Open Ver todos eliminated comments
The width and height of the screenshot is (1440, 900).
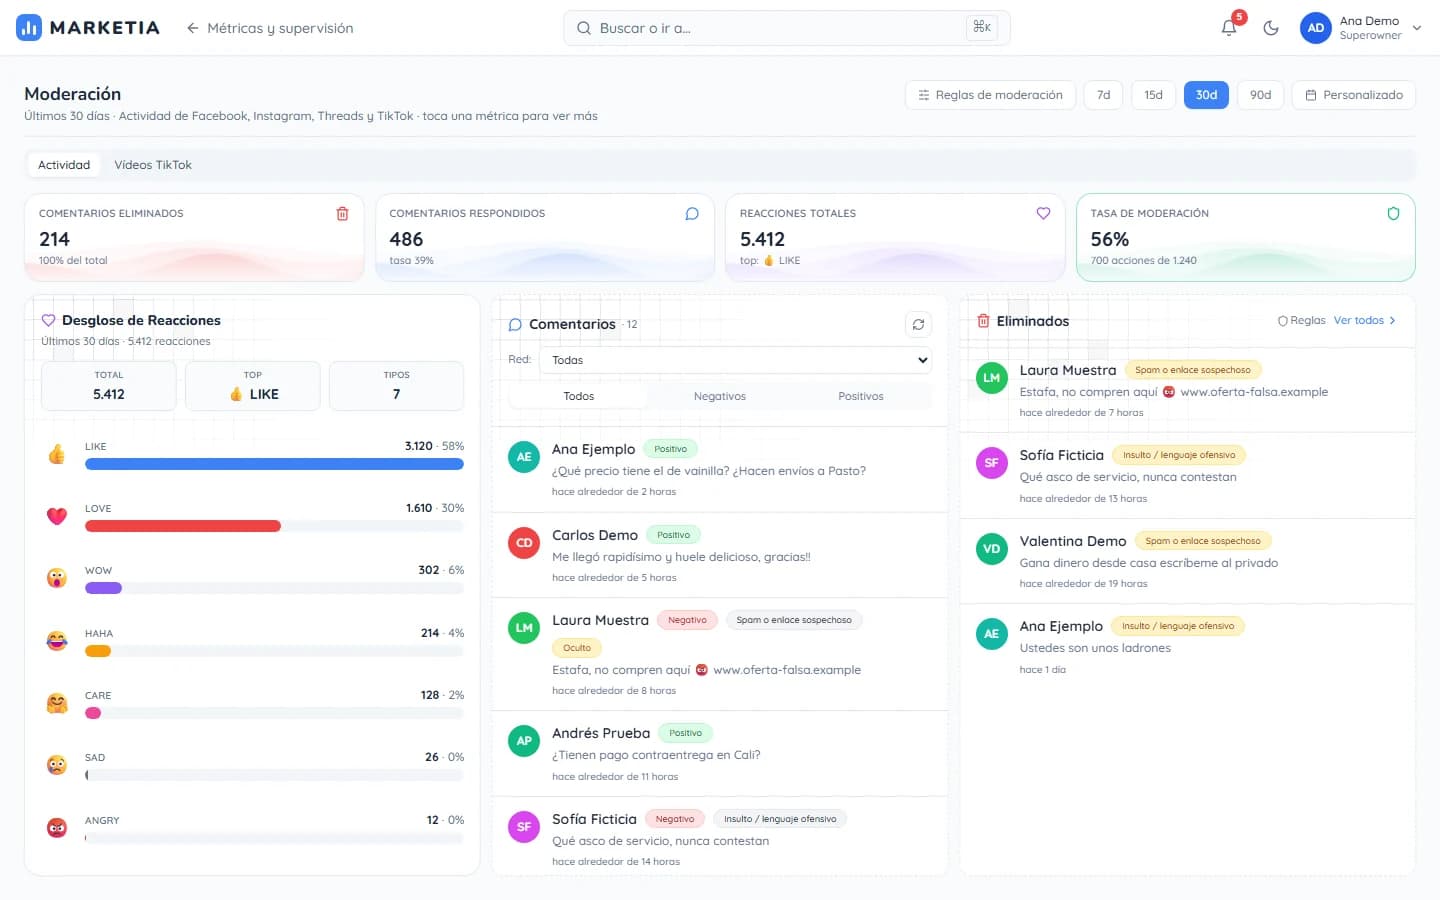pos(1365,321)
